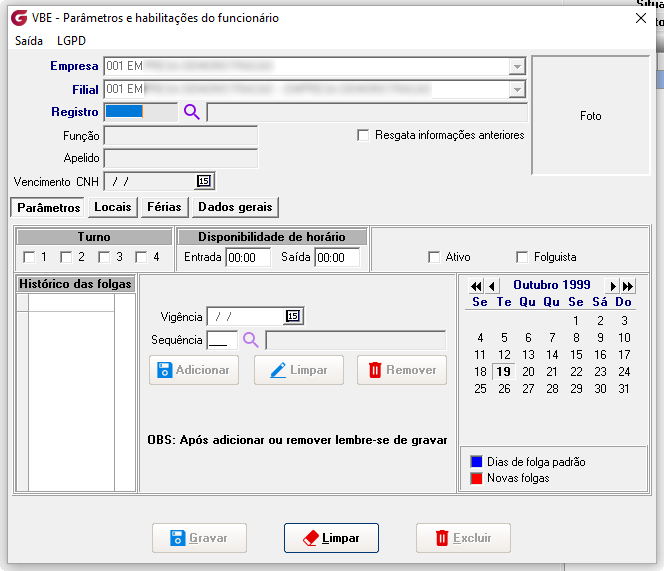Click the magnifier icon beside Registro
664x571 pixels.
191,112
